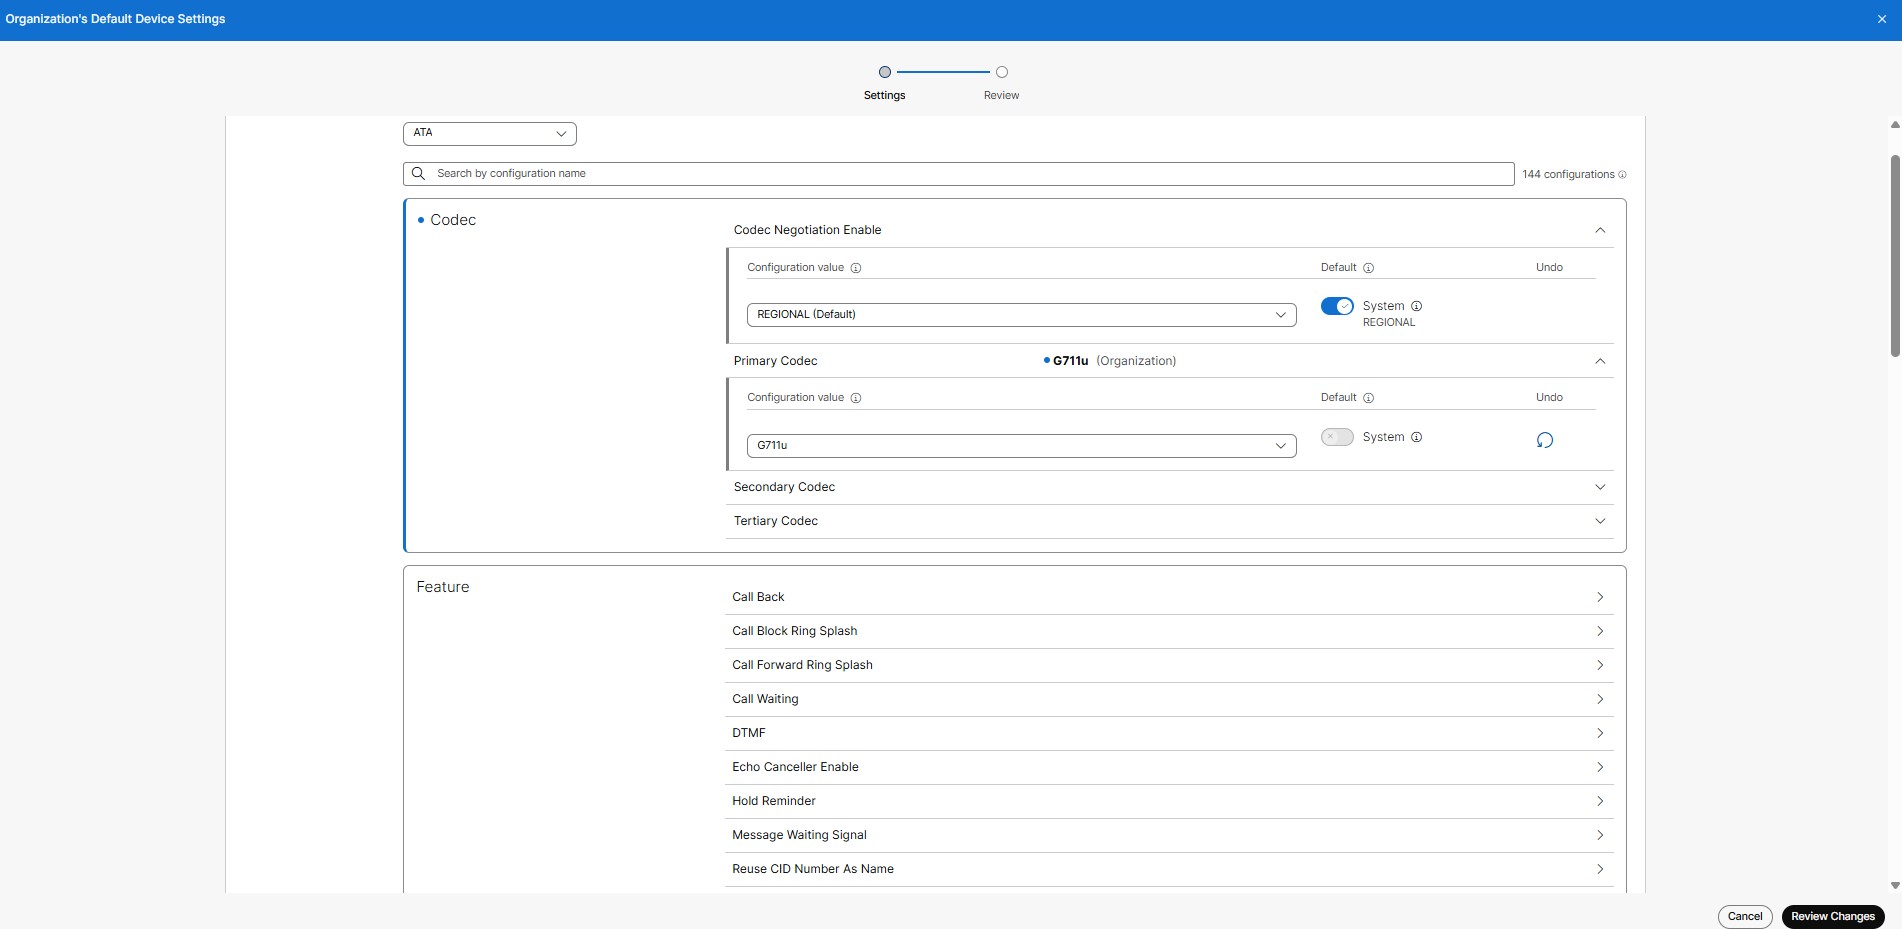Click the vertical scrollbar thumb
The height and width of the screenshot is (929, 1902).
pyautogui.click(x=1894, y=255)
